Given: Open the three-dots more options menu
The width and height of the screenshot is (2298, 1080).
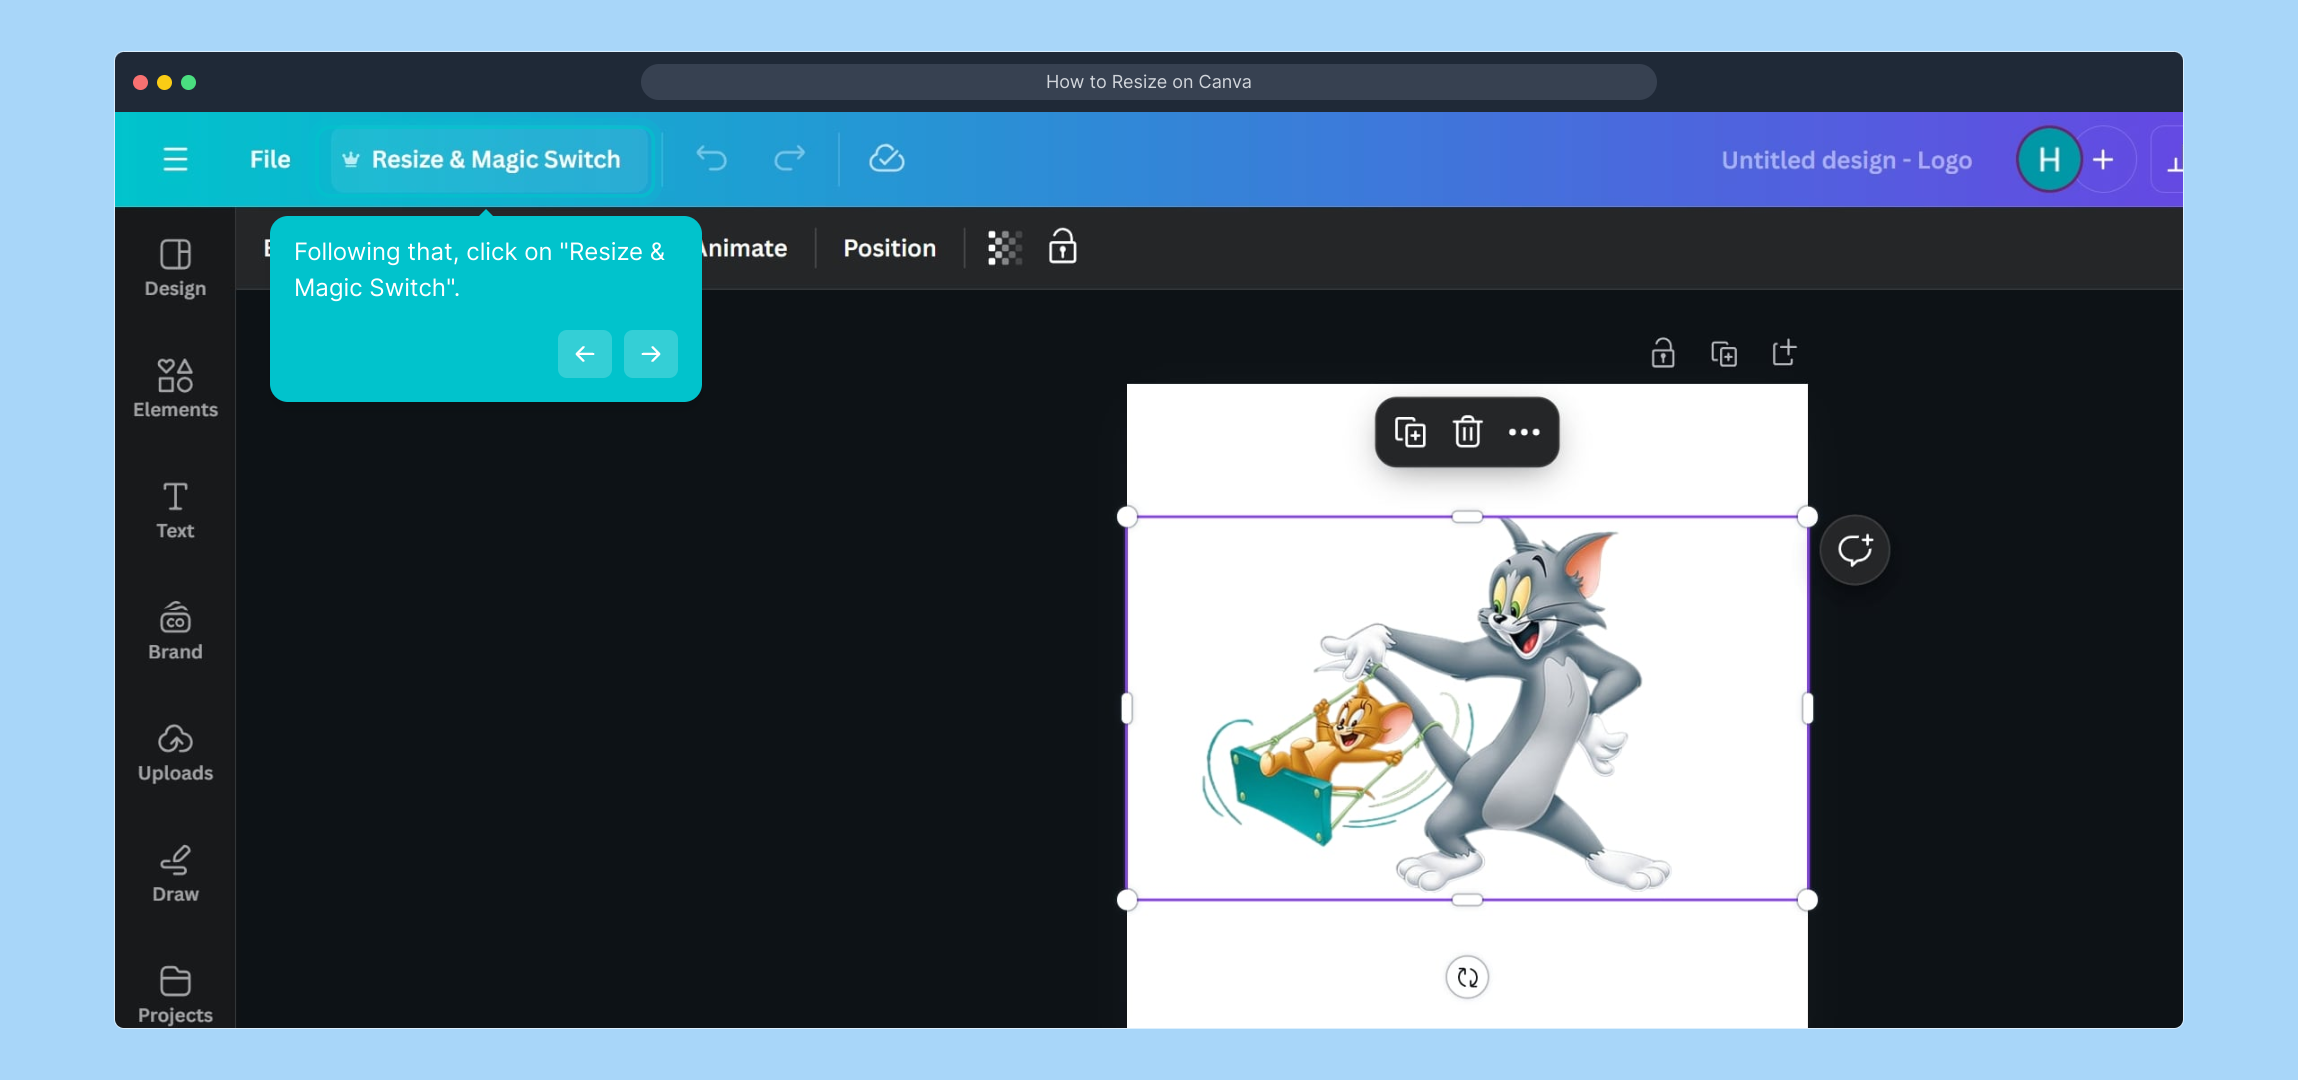Looking at the screenshot, I should click(1523, 432).
